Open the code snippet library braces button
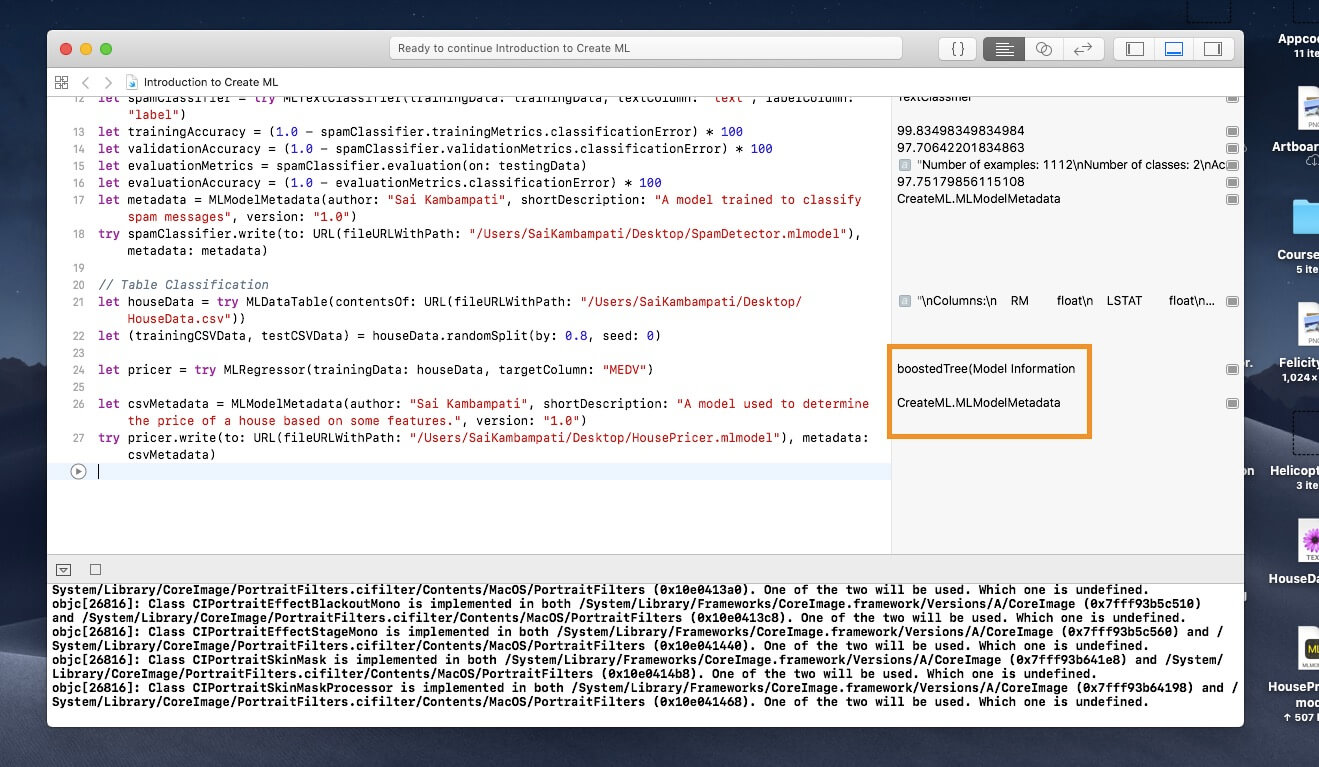The width and height of the screenshot is (1319, 767). click(957, 49)
